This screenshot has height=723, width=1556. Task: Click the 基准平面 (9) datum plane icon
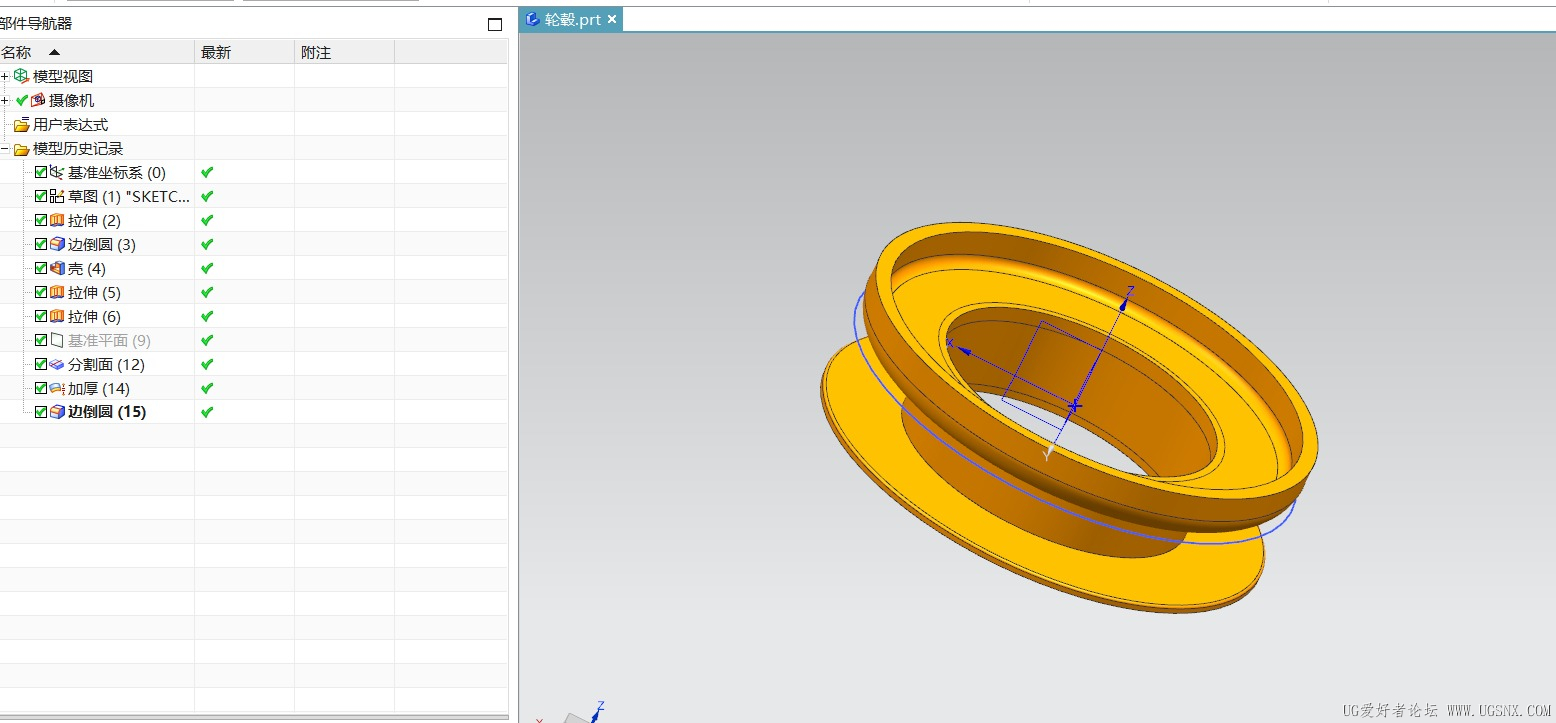[x=57, y=340]
